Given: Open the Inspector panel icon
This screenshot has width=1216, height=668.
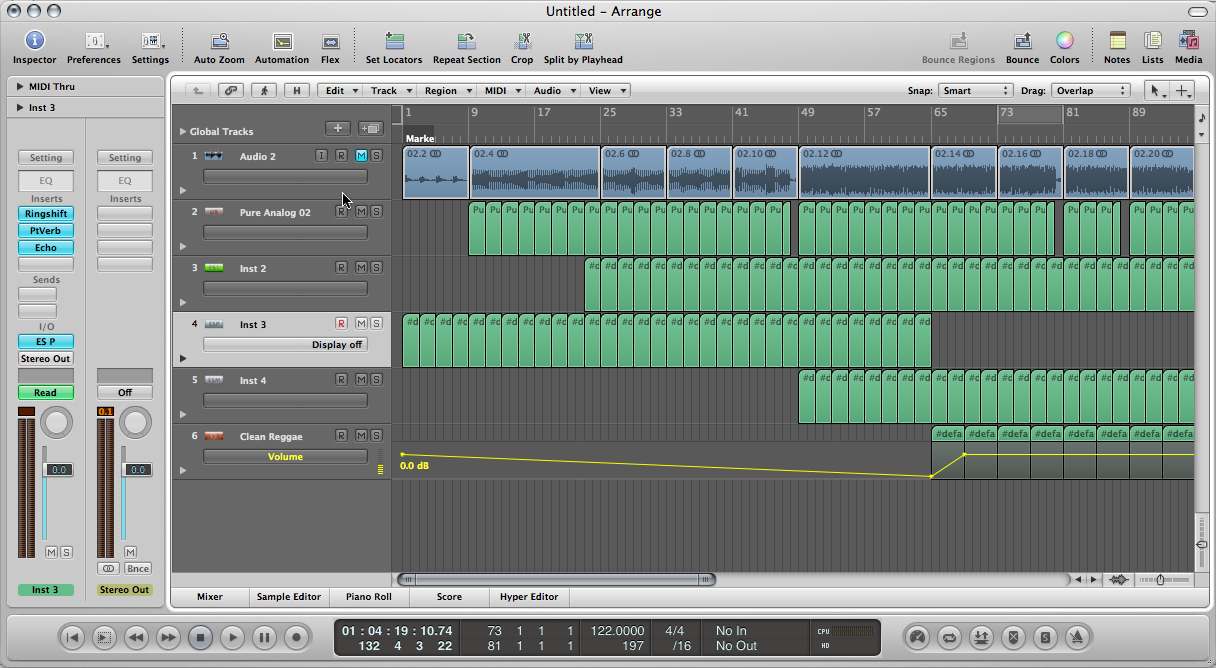Looking at the screenshot, I should coord(34,41).
